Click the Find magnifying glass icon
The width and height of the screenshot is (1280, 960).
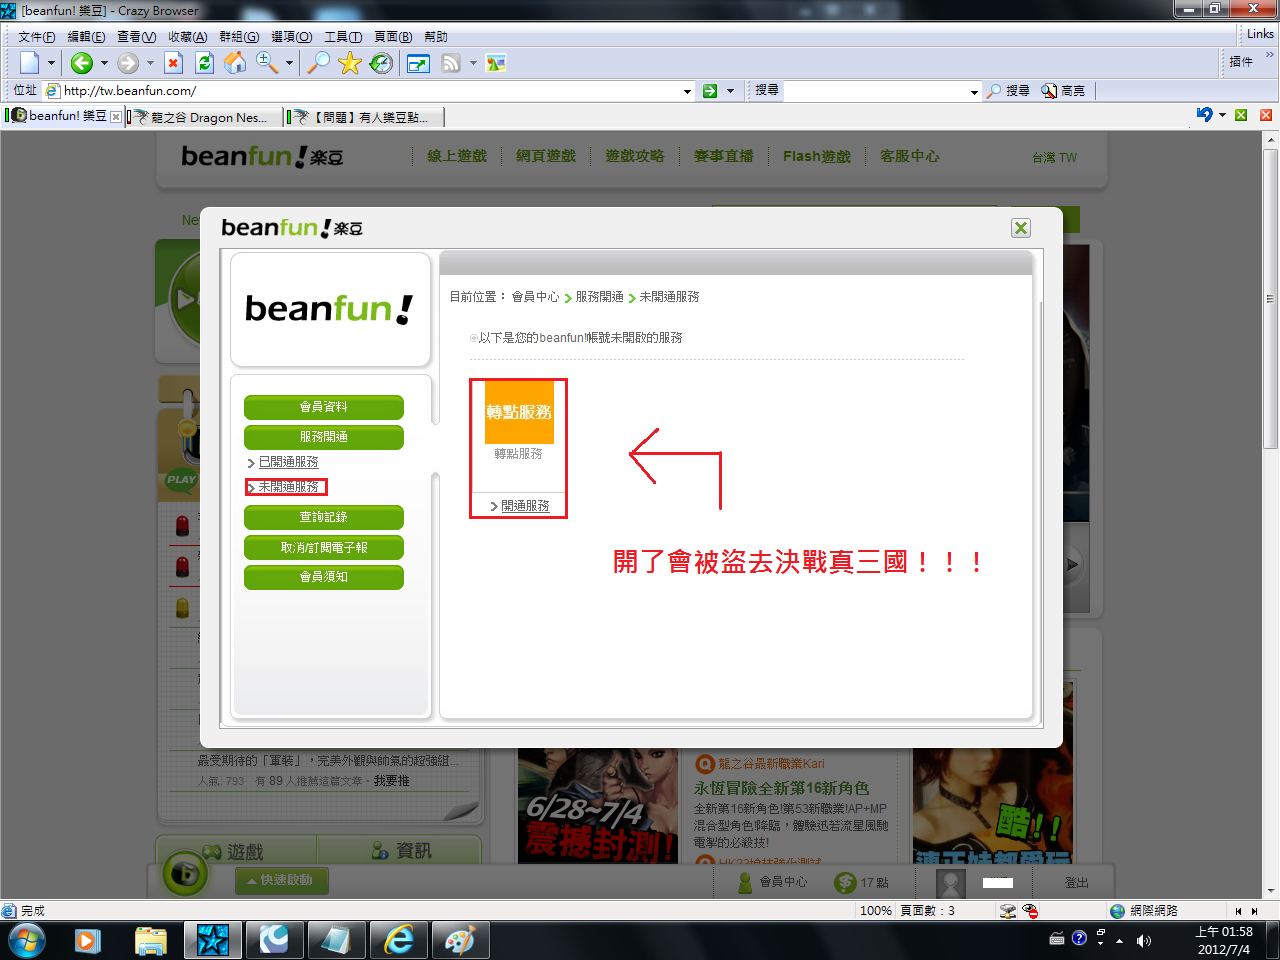[x=318, y=63]
